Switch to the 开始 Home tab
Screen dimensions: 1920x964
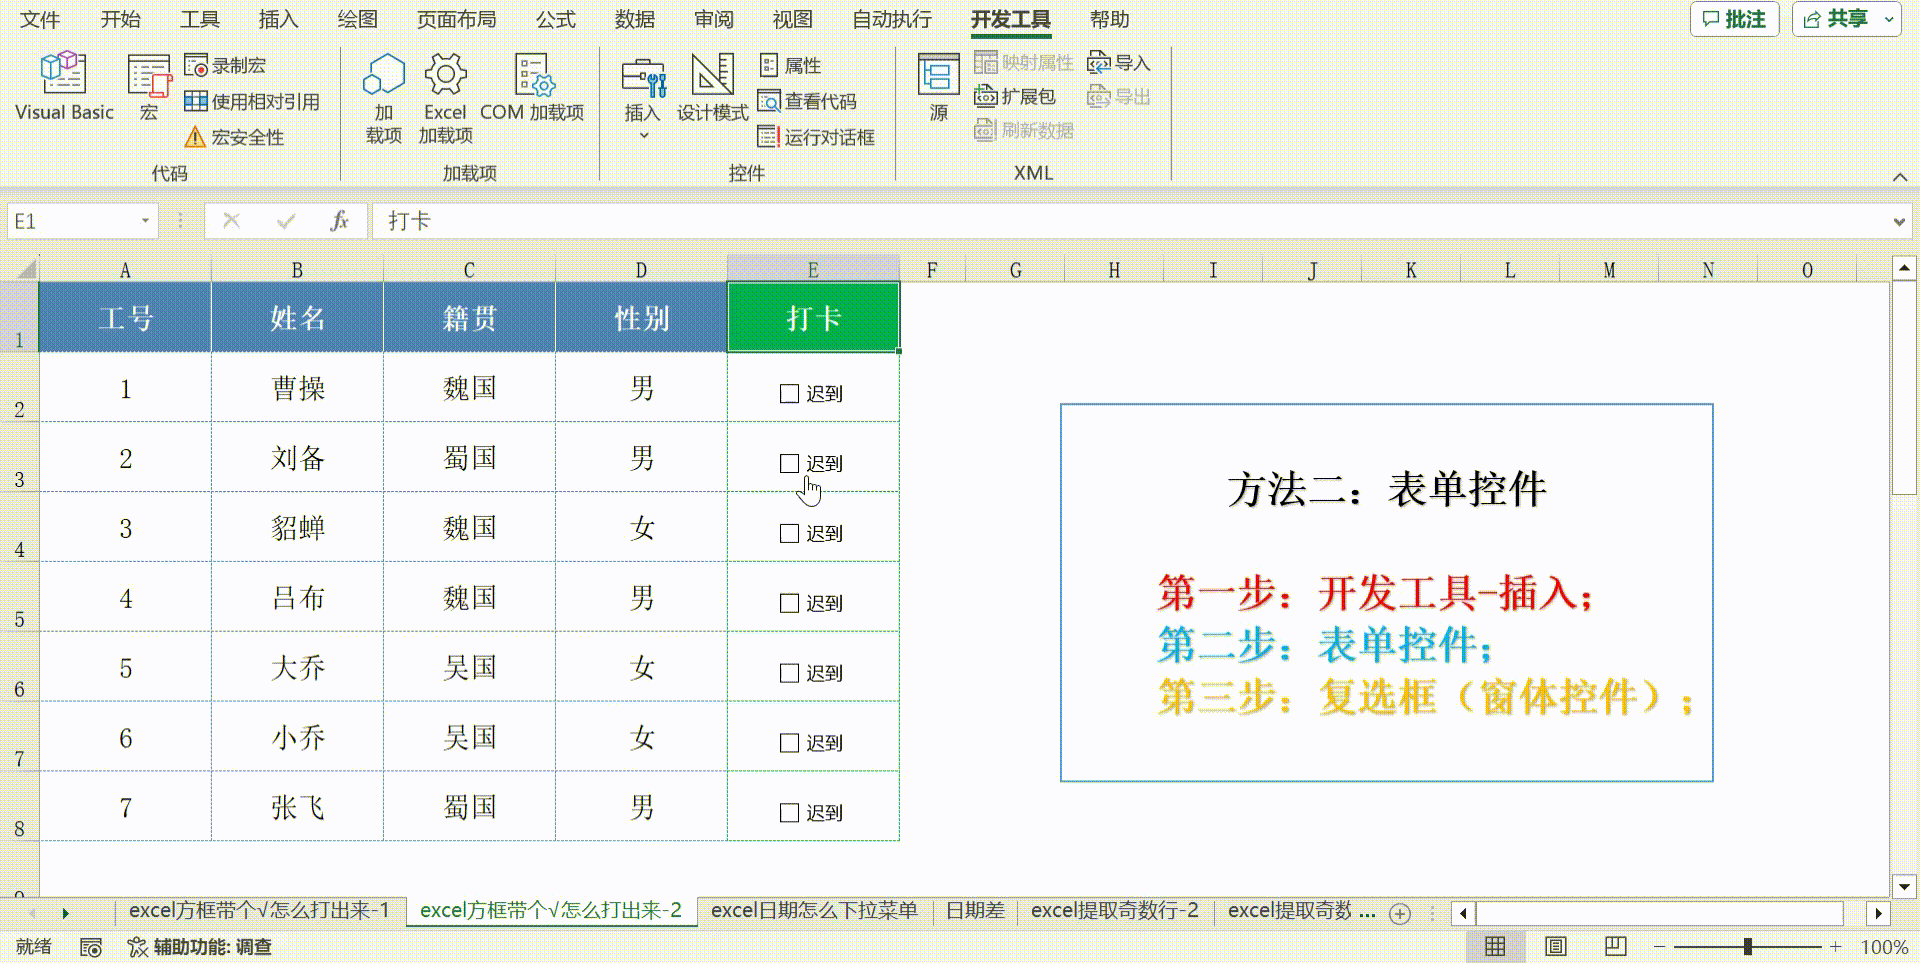coord(120,20)
